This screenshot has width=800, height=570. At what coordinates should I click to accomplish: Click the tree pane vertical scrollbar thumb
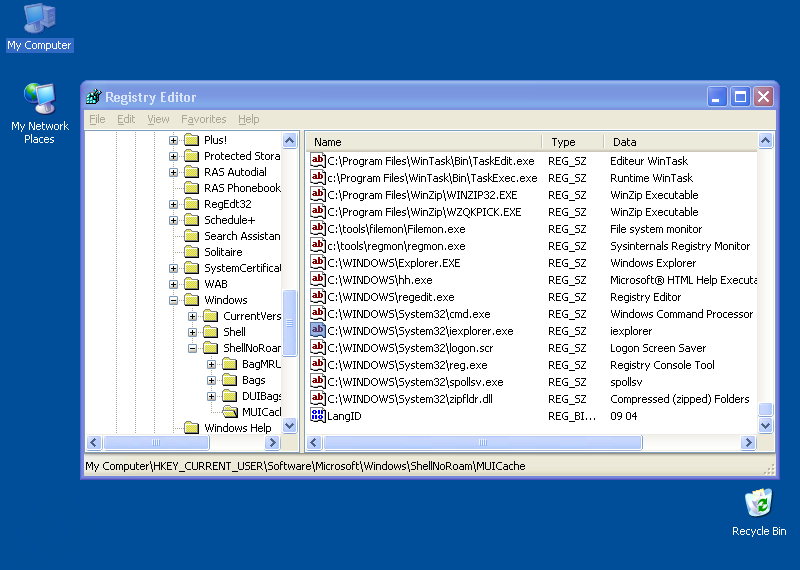290,323
